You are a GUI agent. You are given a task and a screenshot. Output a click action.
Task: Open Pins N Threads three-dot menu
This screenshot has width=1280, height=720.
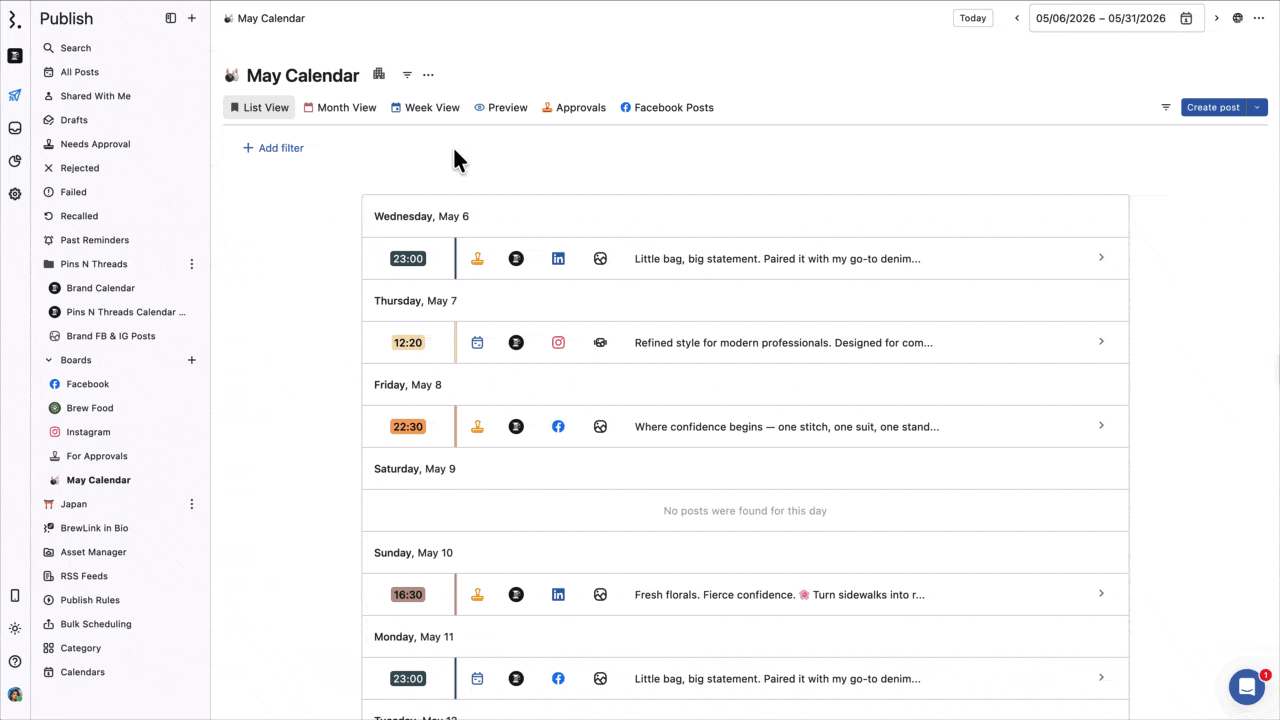click(192, 264)
